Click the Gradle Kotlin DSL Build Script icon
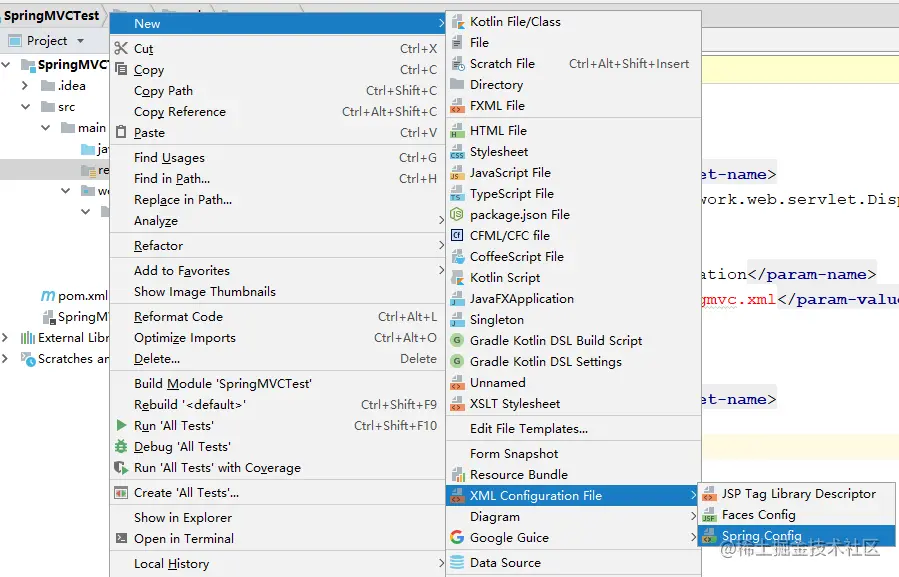Viewport: 899px width, 577px height. click(457, 341)
